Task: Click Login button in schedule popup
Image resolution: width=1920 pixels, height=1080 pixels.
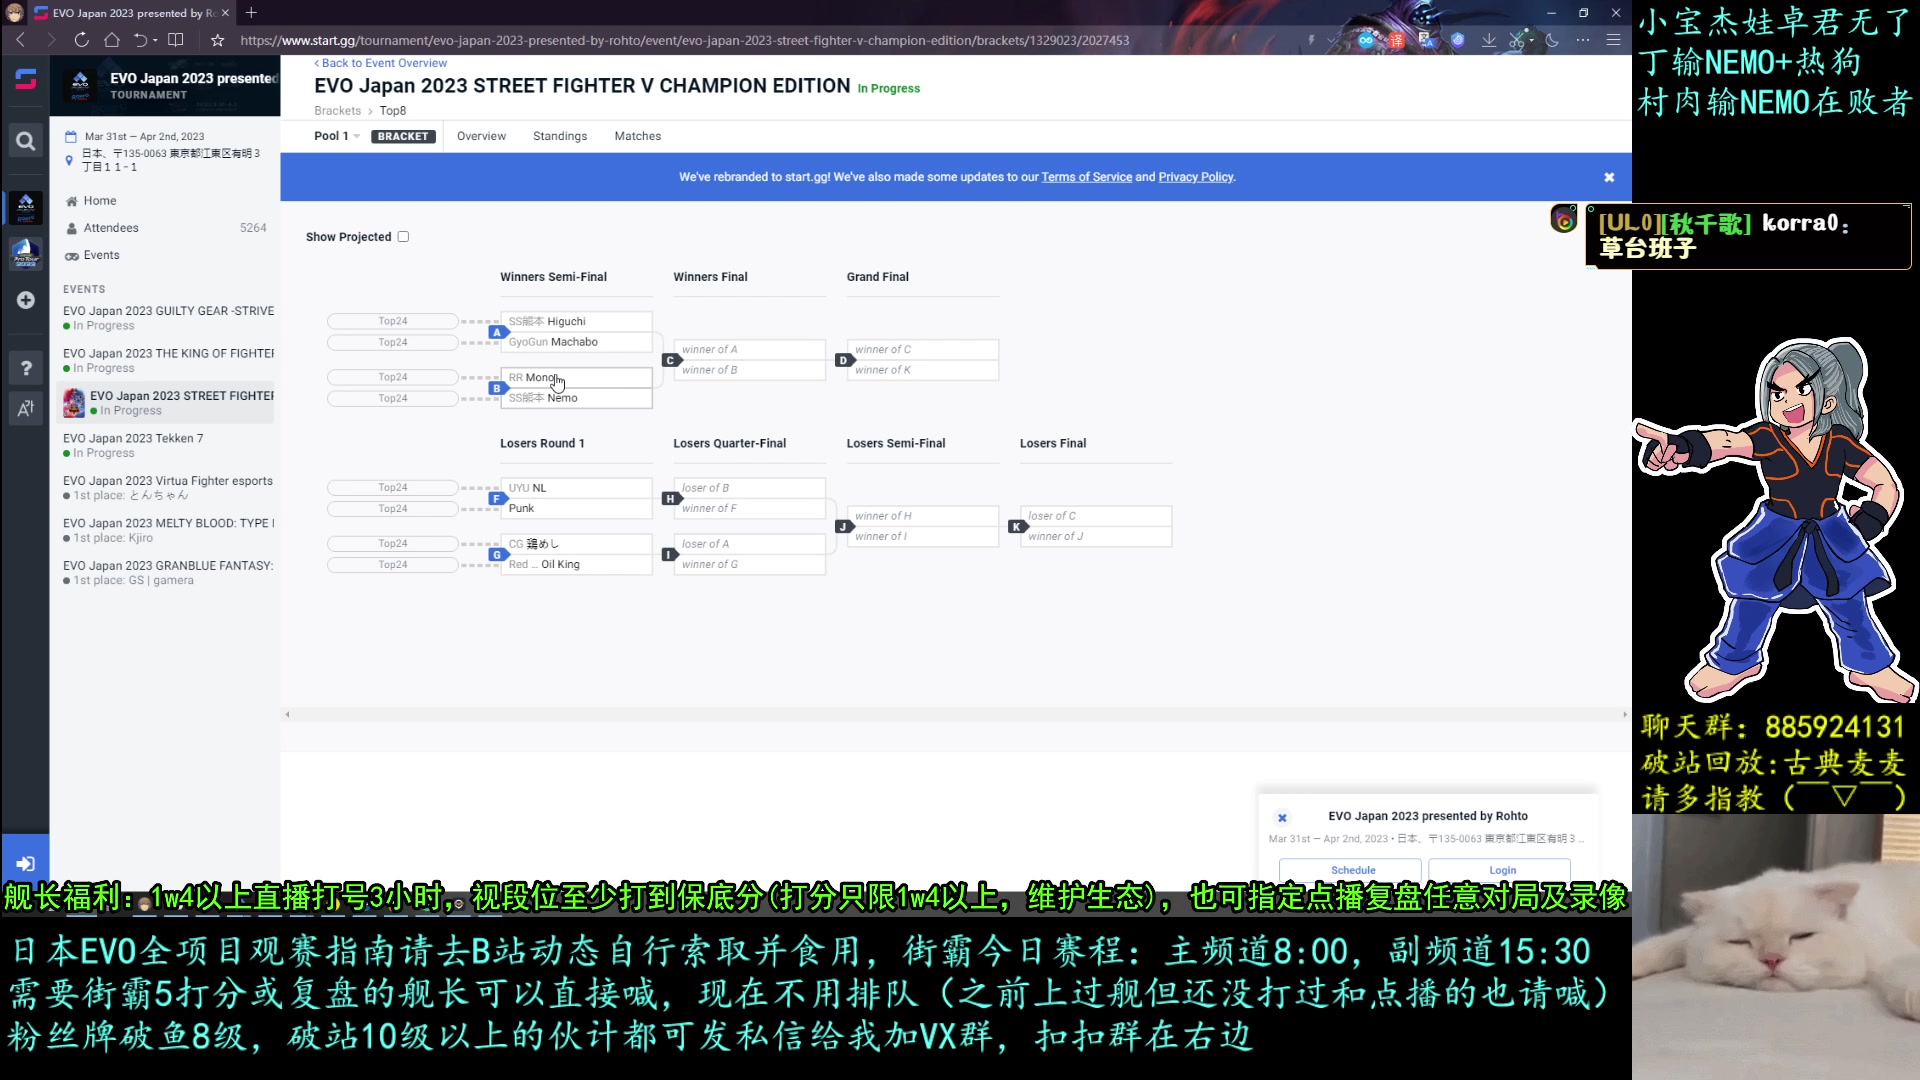Action: (x=1501, y=870)
